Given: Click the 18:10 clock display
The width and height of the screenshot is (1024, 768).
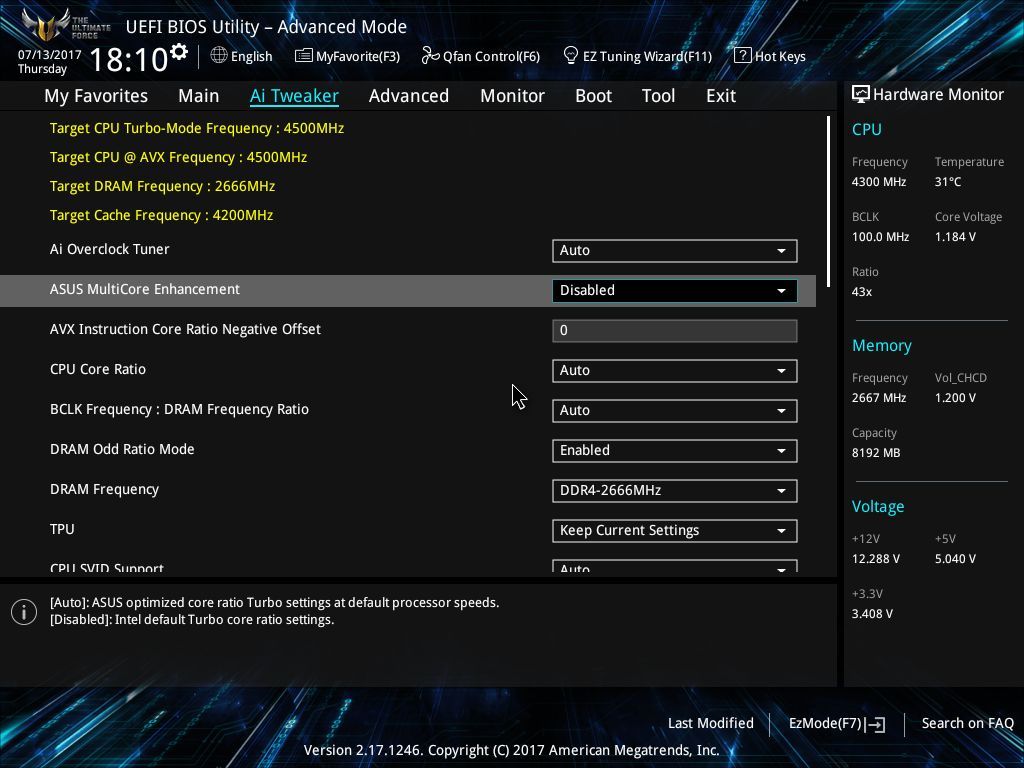Looking at the screenshot, I should 129,60.
